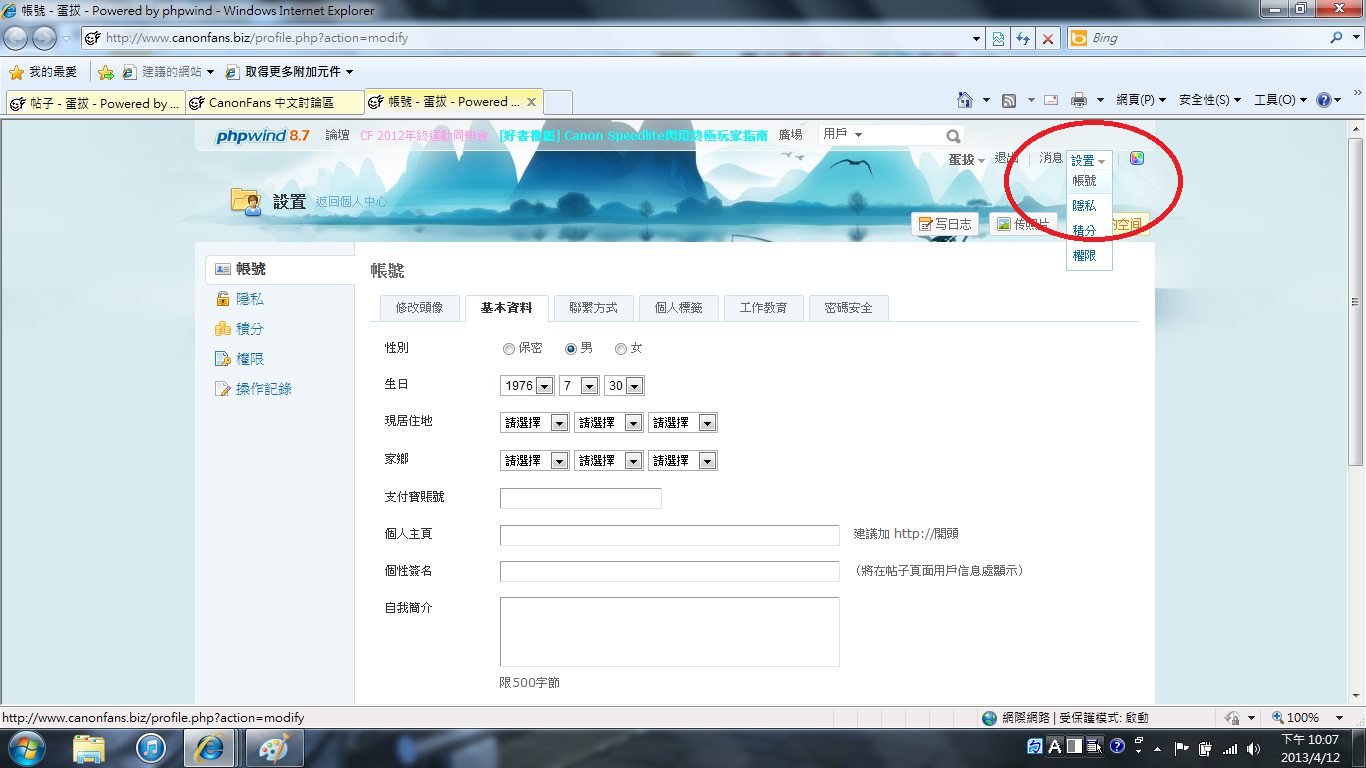Click the read mail icon

(x=1051, y=100)
